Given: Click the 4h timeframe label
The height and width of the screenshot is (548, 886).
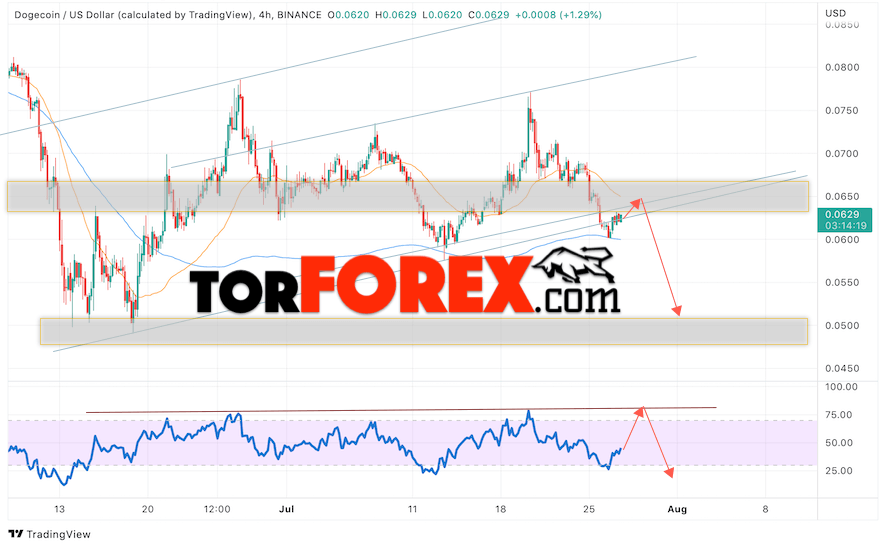Looking at the screenshot, I should tap(263, 15).
